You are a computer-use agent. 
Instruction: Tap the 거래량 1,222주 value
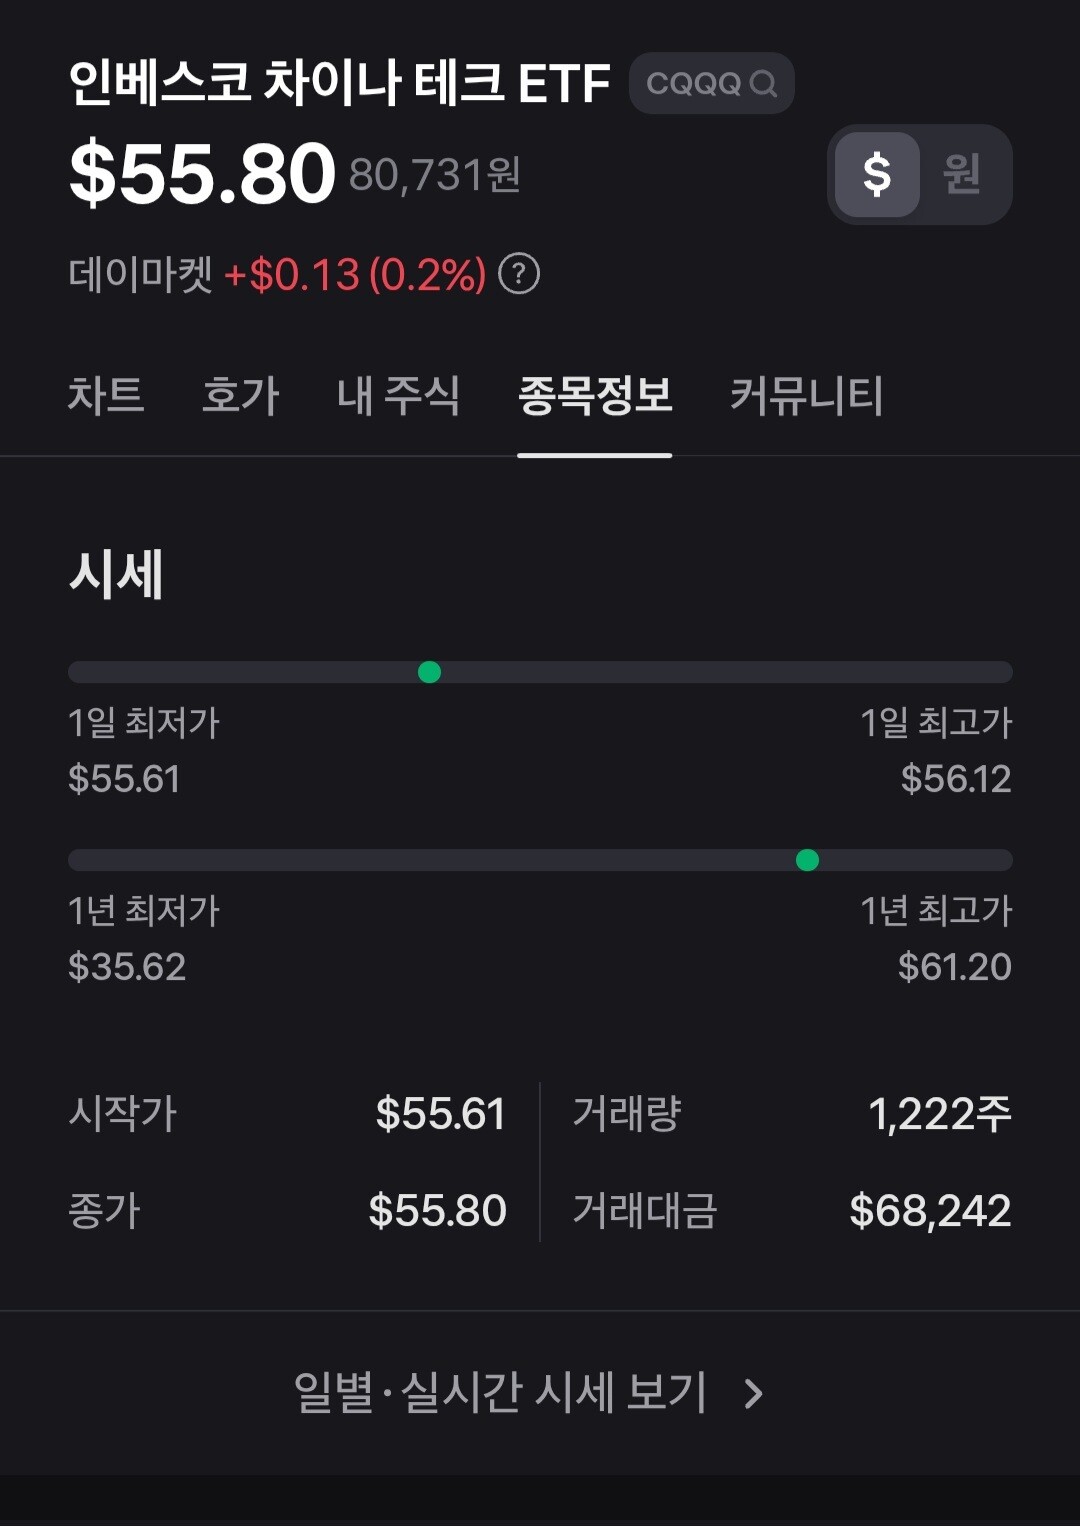(x=939, y=1114)
